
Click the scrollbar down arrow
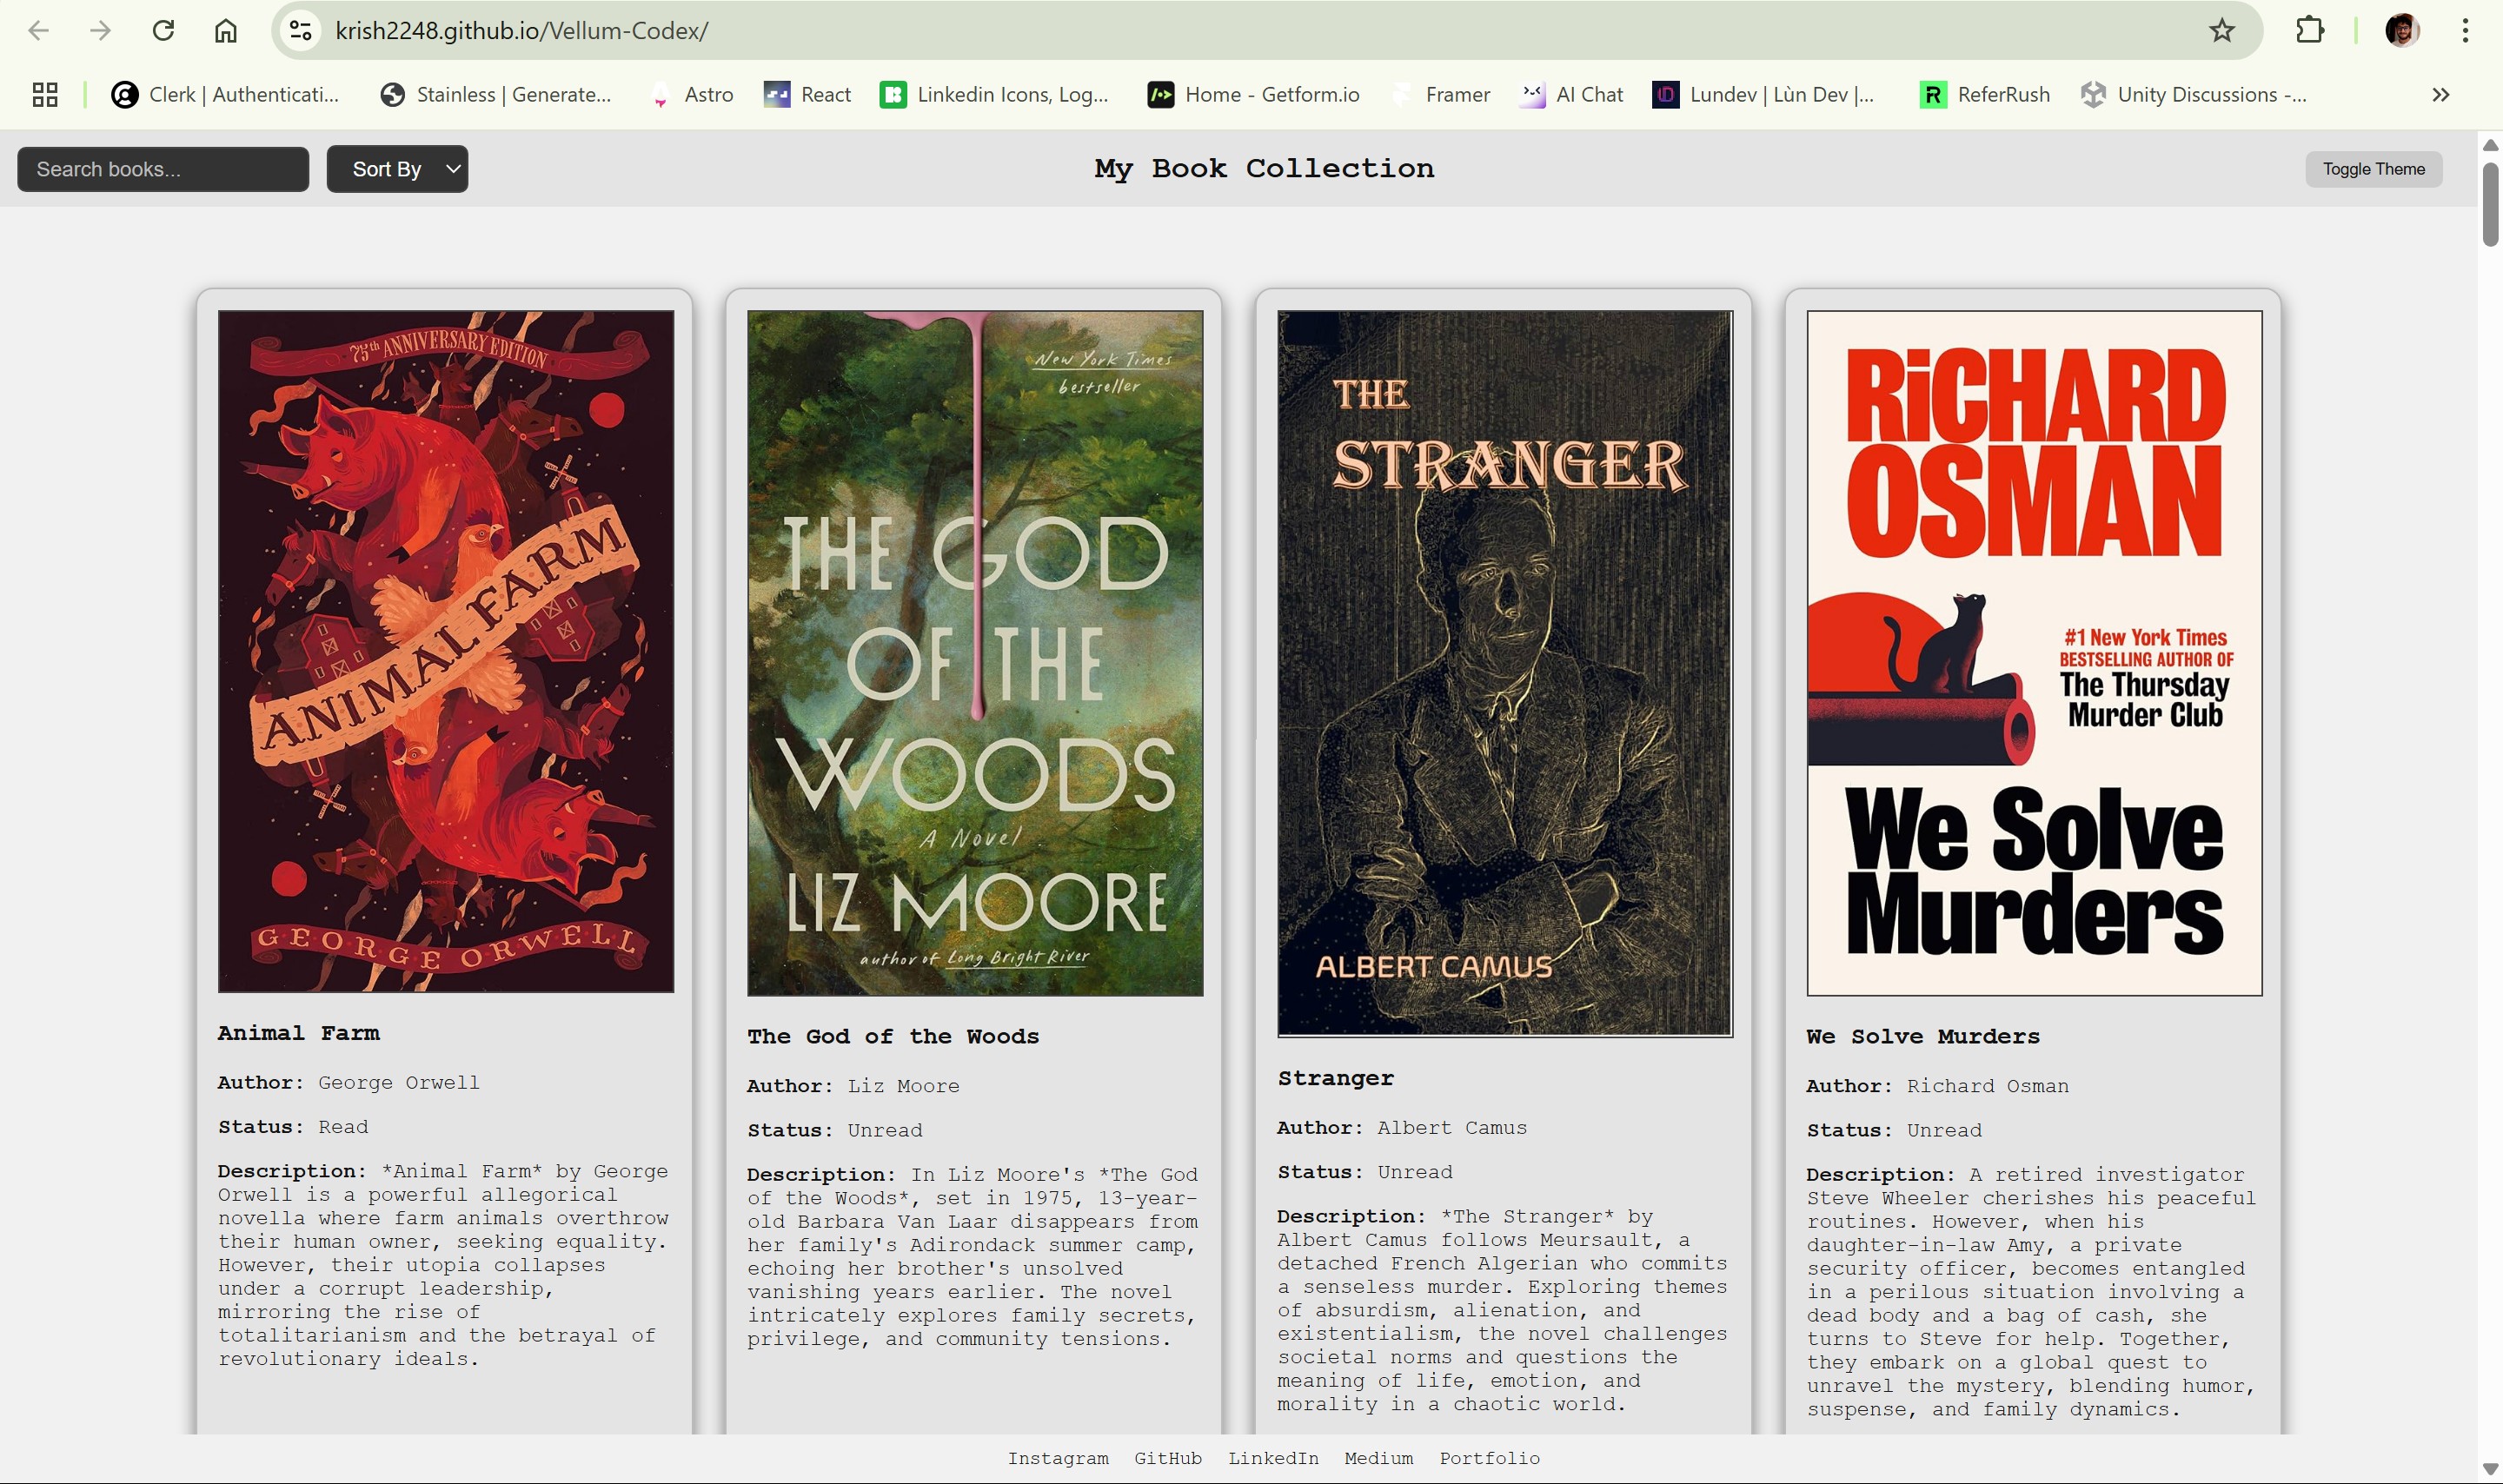click(2490, 1468)
